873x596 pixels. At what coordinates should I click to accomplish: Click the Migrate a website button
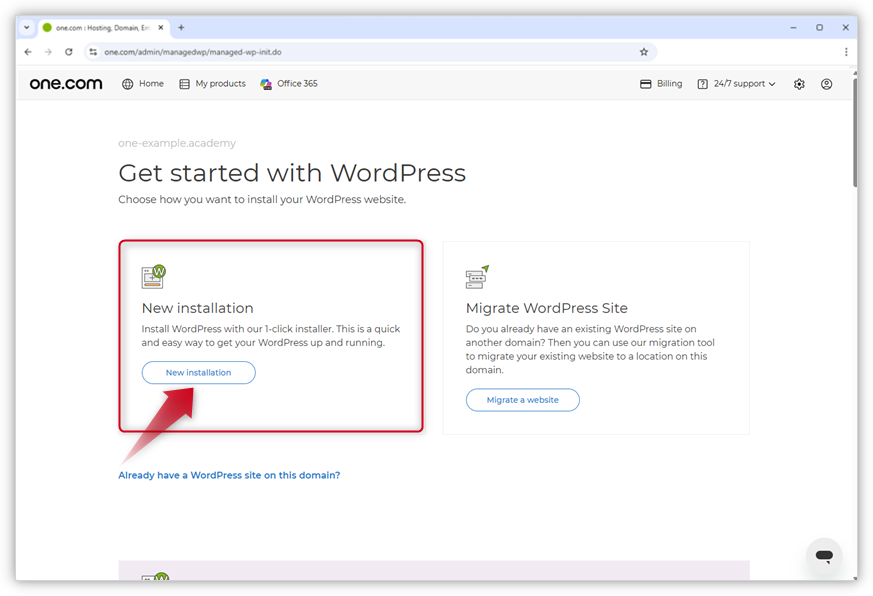[522, 400]
